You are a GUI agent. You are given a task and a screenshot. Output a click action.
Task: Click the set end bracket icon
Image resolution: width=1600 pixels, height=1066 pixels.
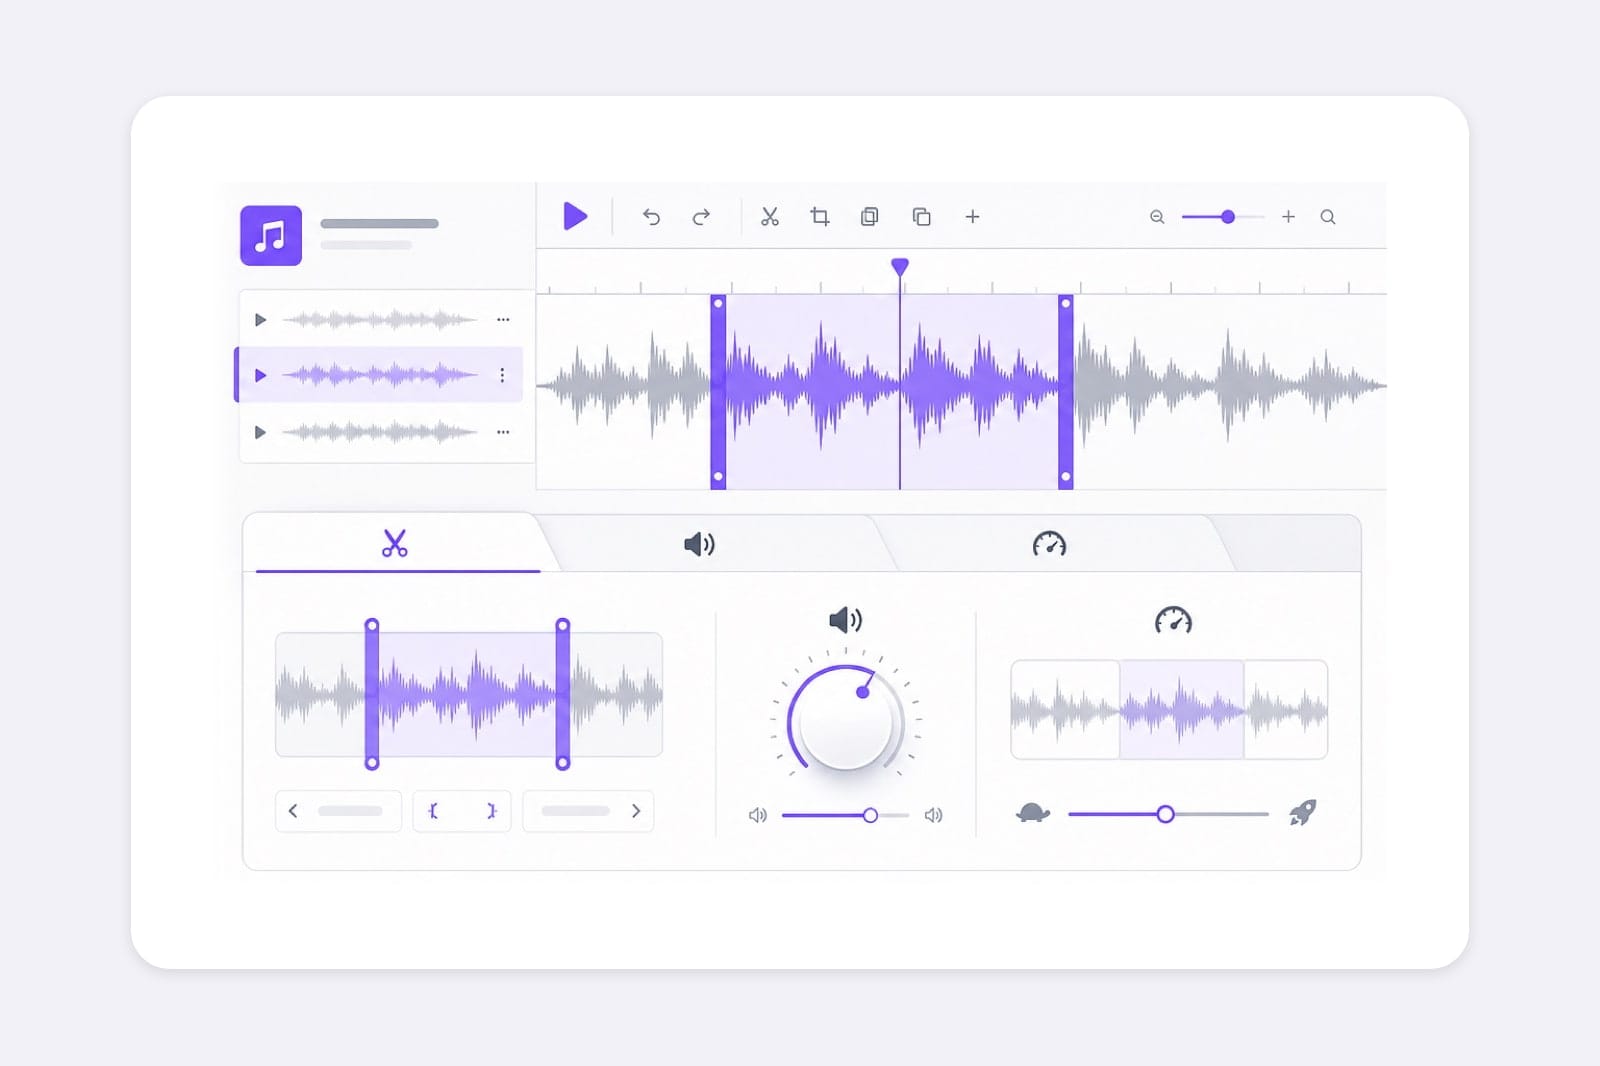pyautogui.click(x=491, y=811)
